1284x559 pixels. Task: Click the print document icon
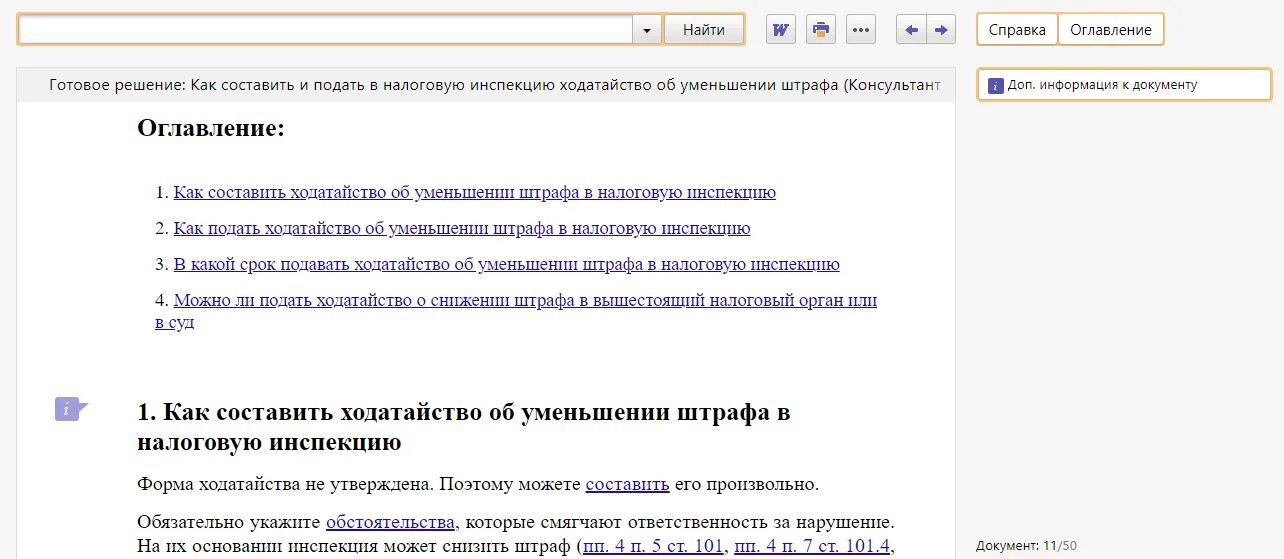(x=821, y=30)
